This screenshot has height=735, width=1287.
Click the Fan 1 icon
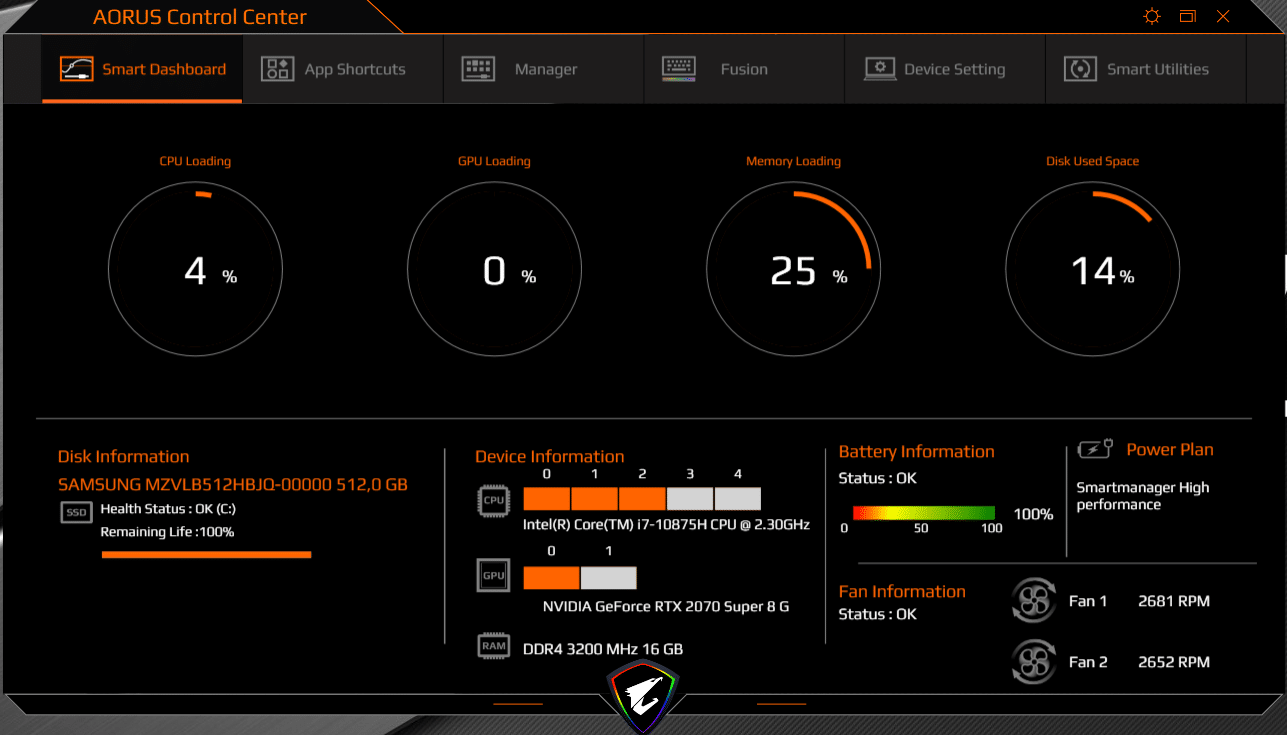point(1033,601)
